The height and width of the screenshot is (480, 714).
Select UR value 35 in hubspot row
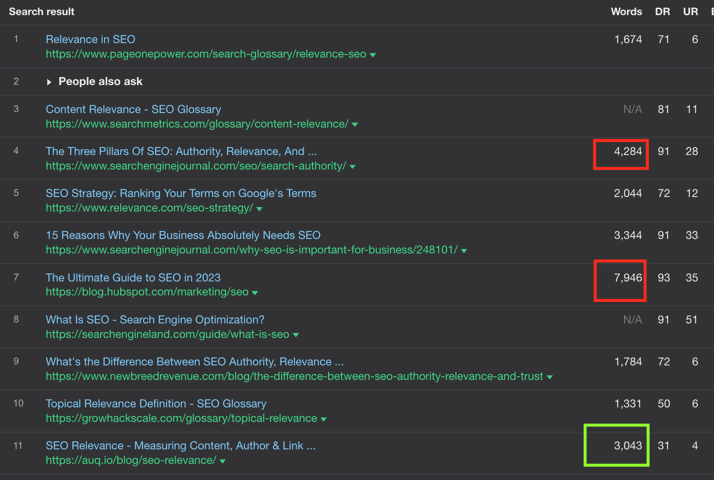click(x=692, y=277)
